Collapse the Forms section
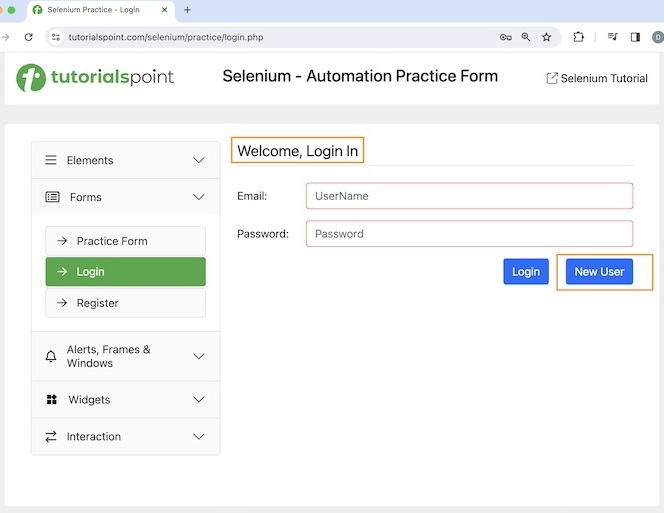 point(199,197)
